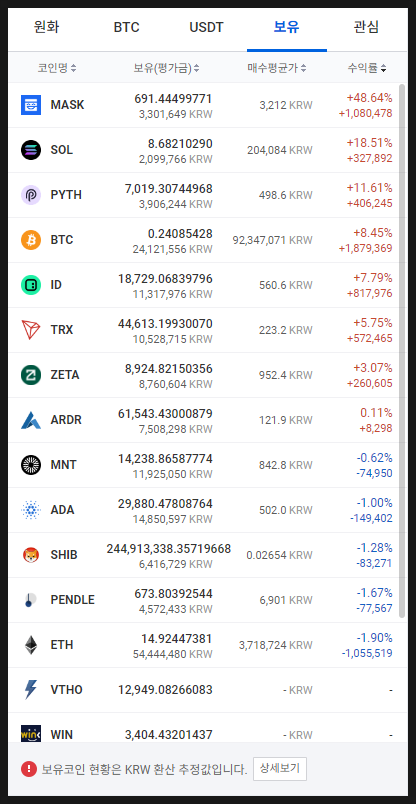Select the SOL coin logo
The height and width of the screenshot is (804, 416).
click(31, 150)
